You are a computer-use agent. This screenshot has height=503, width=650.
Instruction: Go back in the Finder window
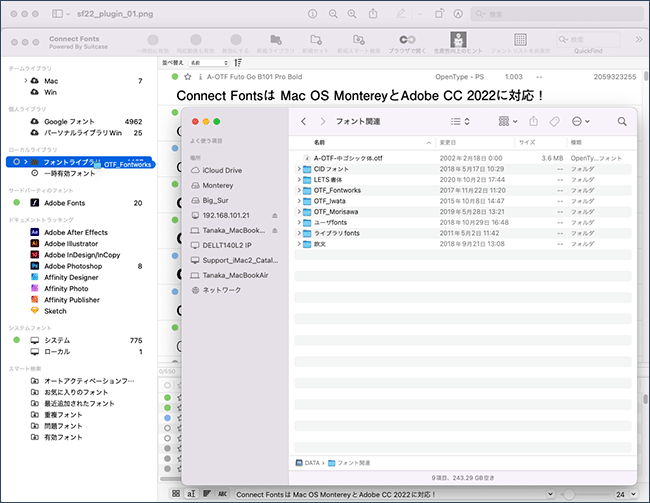(303, 121)
